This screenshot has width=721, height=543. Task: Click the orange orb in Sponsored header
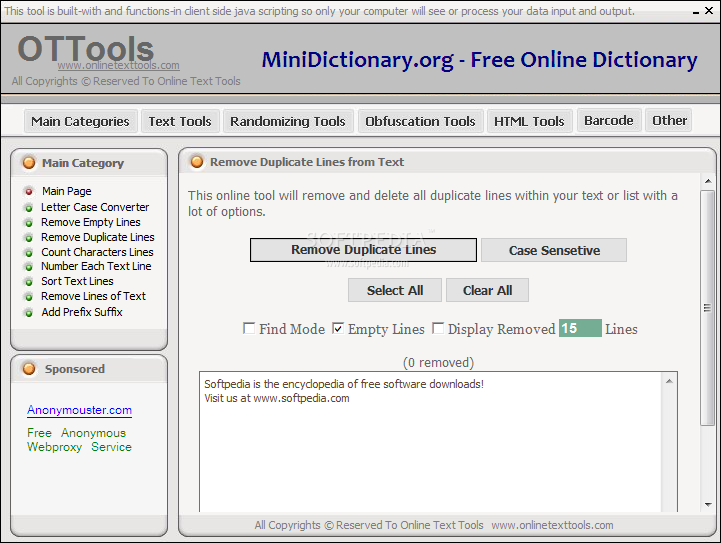tap(29, 369)
